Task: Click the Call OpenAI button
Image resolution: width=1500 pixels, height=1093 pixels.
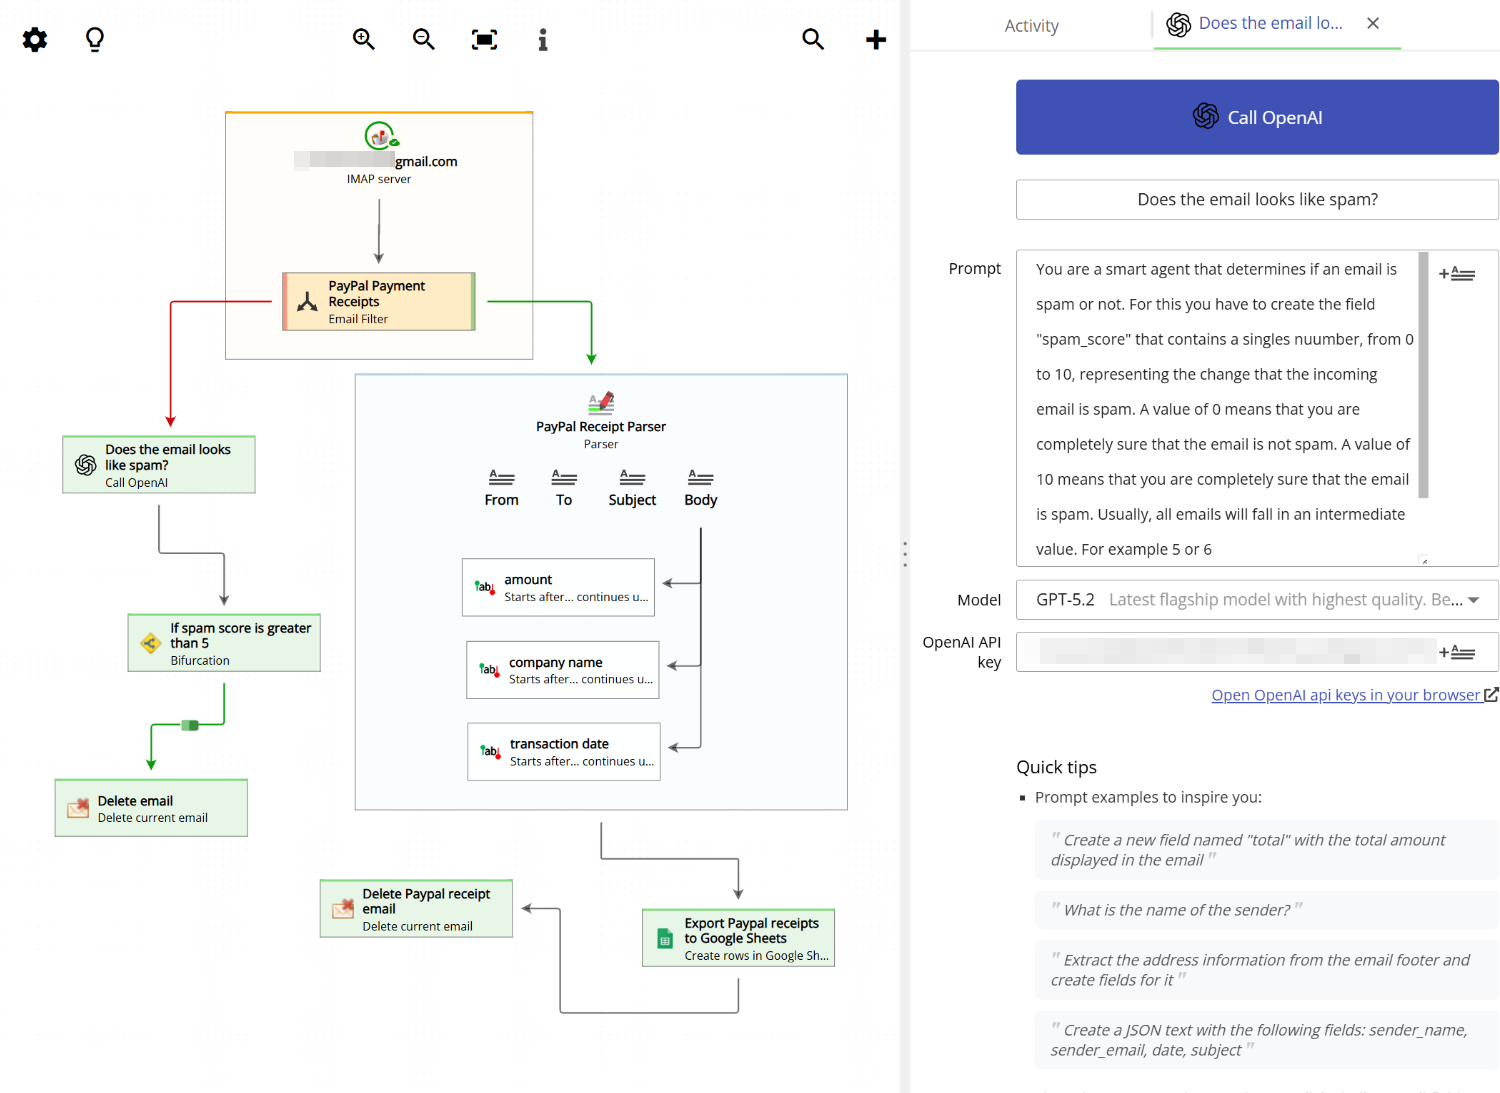Action: point(1256,117)
